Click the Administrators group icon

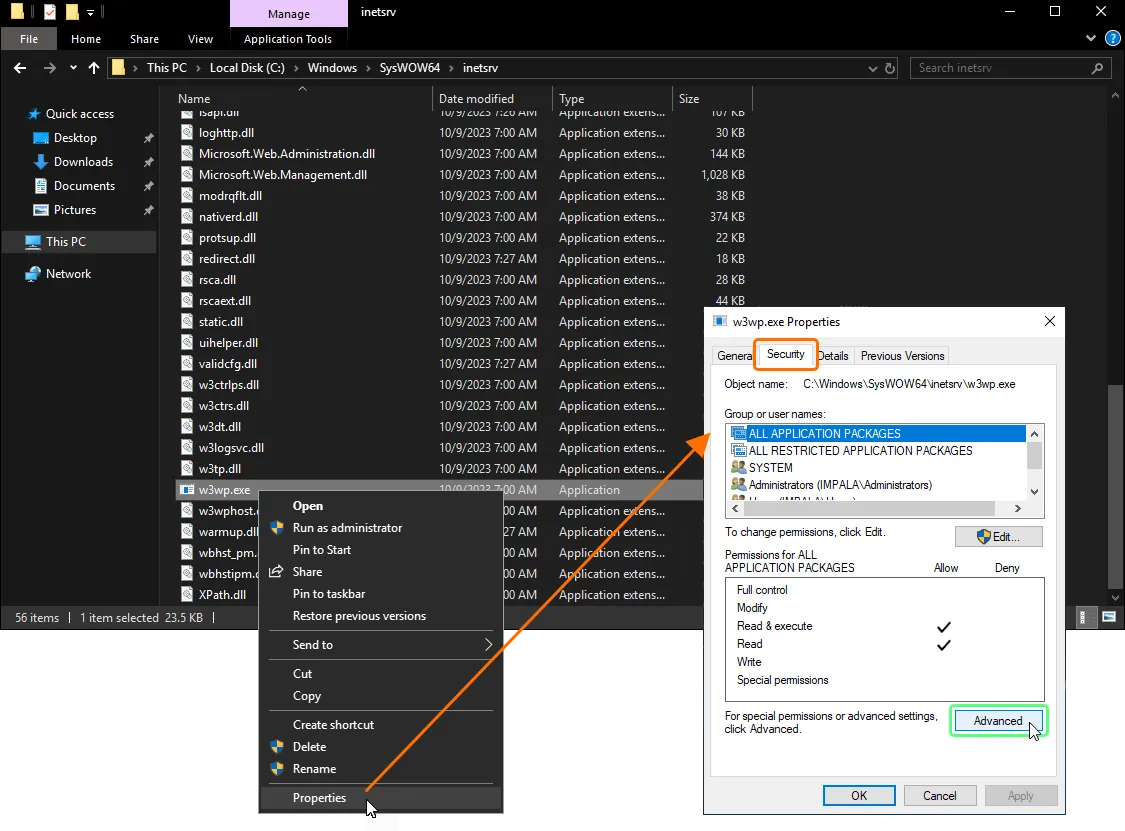click(738, 485)
